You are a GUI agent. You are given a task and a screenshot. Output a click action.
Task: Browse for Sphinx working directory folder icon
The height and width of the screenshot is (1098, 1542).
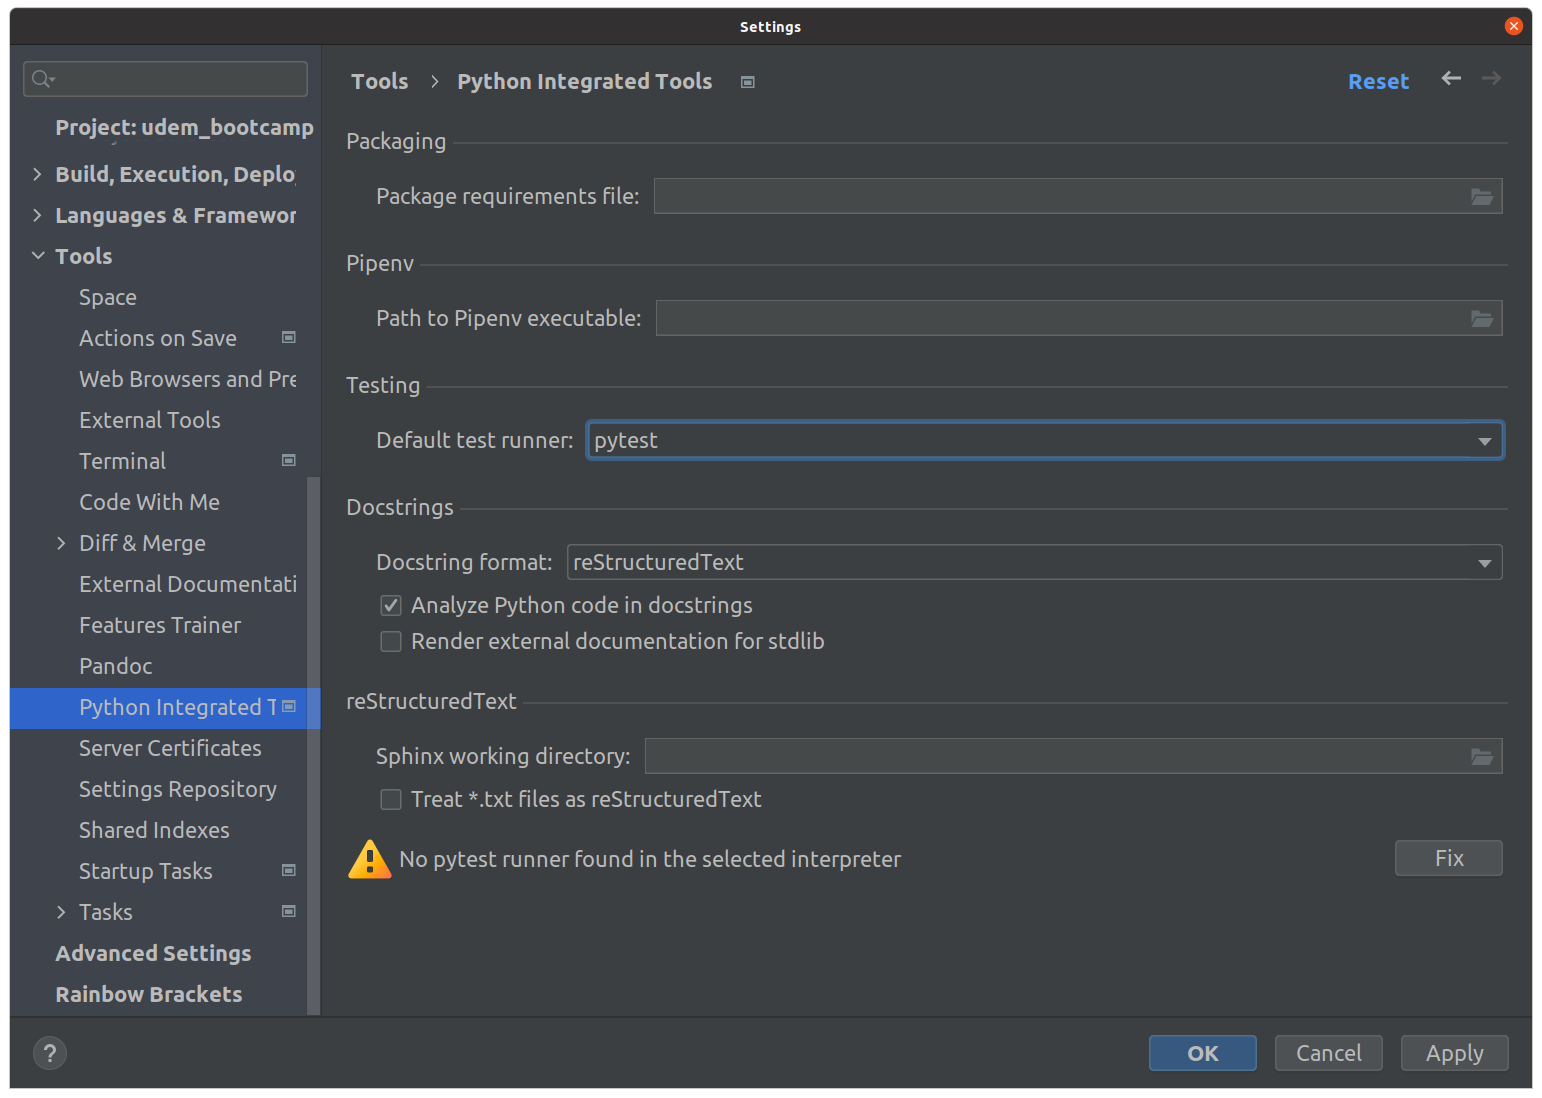pyautogui.click(x=1481, y=757)
